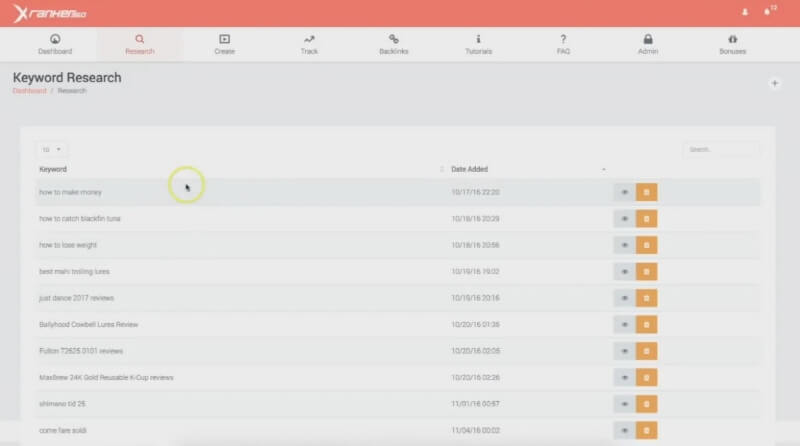Click the XRanker logo

click(49, 13)
